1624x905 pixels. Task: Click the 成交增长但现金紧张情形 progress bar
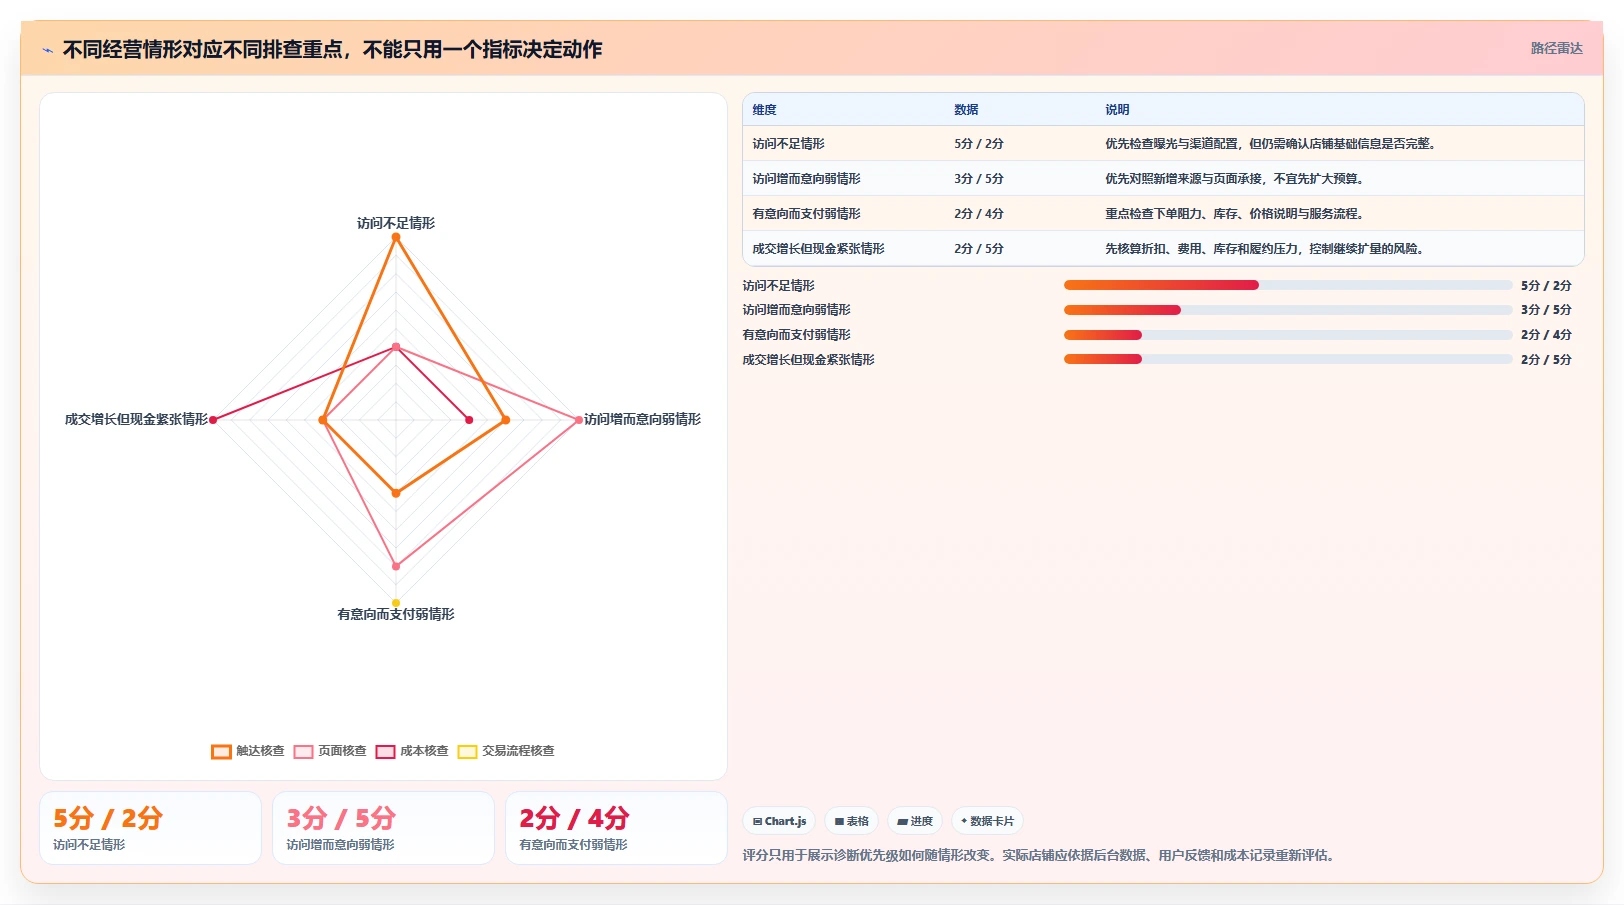coord(1288,359)
